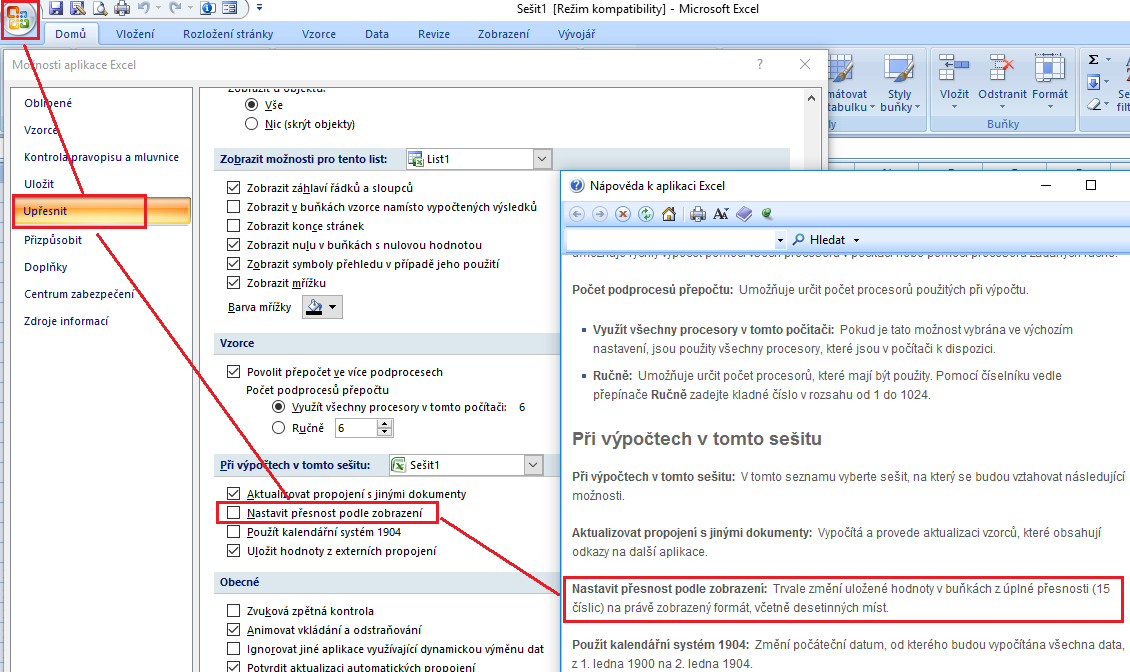The width and height of the screenshot is (1130, 672).
Task: Enable showing formulas instead of calculated results
Action: tap(233, 207)
